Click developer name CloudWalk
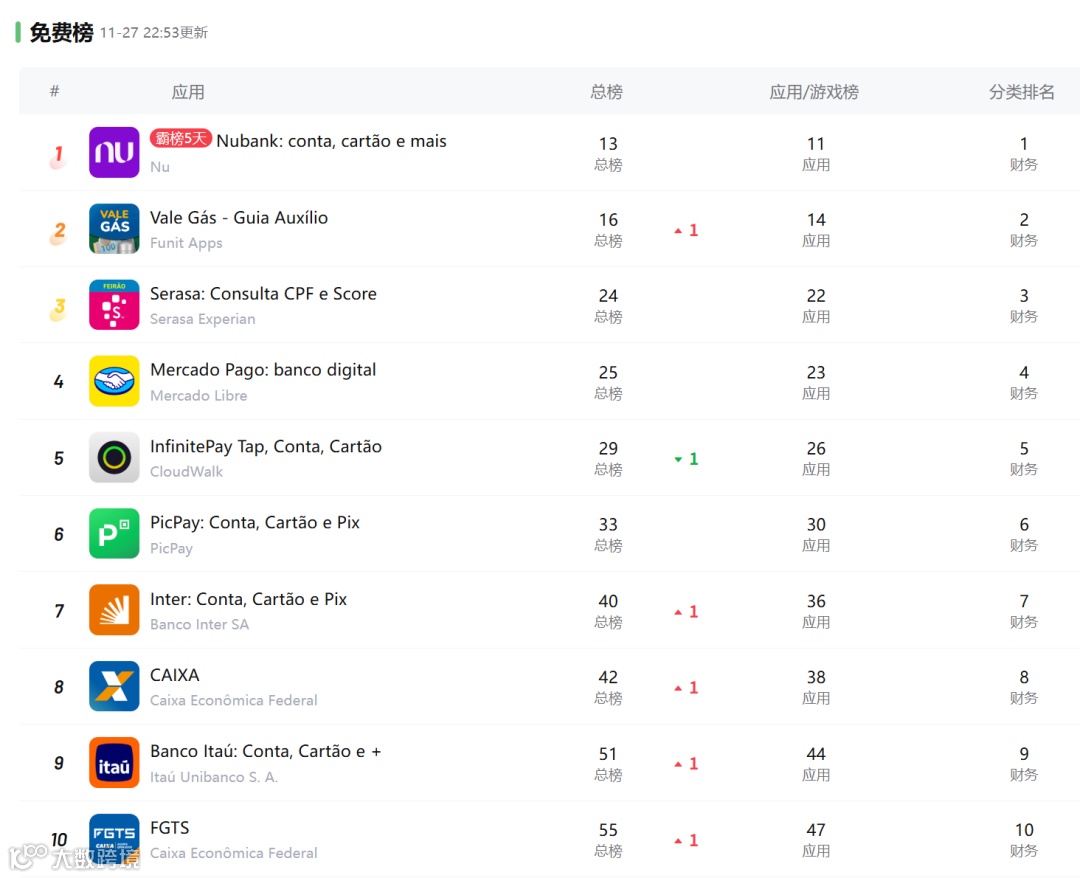This screenshot has height=878, width=1080. click(186, 472)
